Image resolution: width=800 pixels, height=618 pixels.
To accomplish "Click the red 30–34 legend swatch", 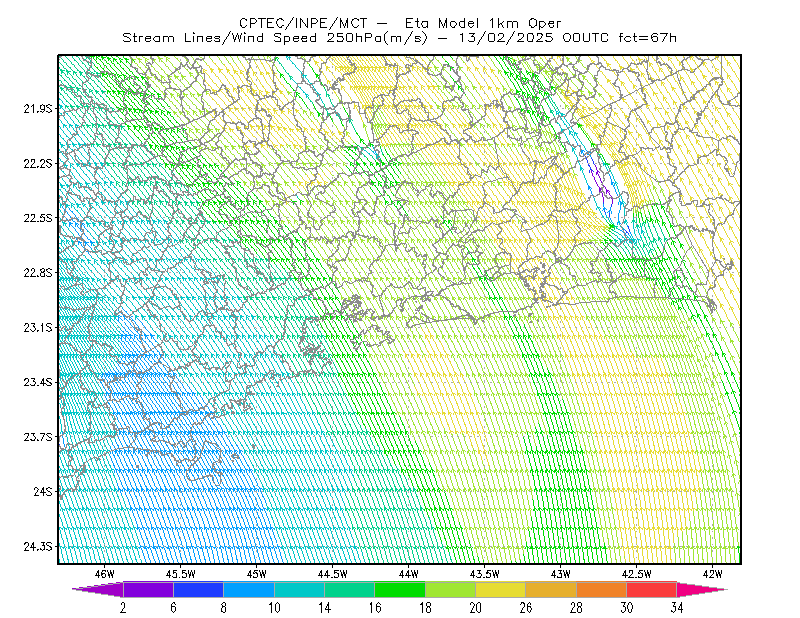I will (652, 589).
